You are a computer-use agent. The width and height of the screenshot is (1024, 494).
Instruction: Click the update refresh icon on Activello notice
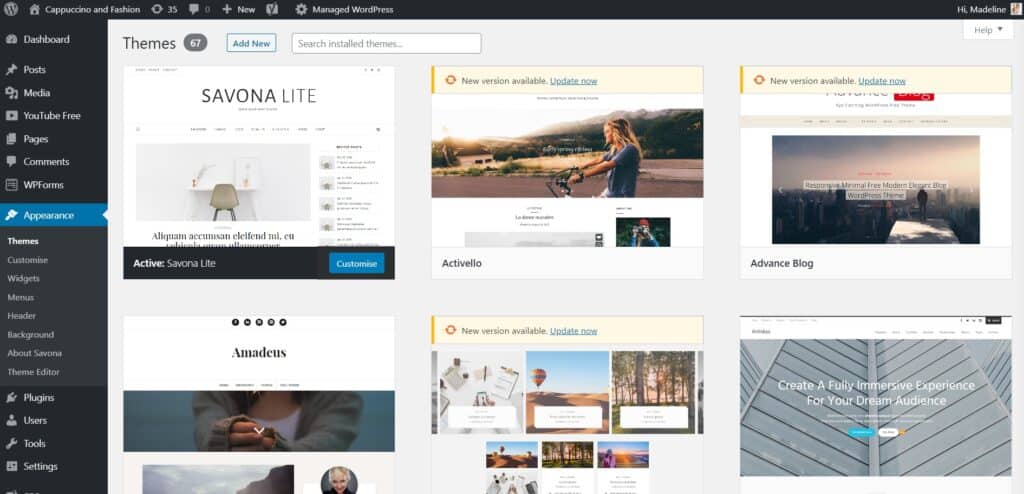pyautogui.click(x=450, y=80)
